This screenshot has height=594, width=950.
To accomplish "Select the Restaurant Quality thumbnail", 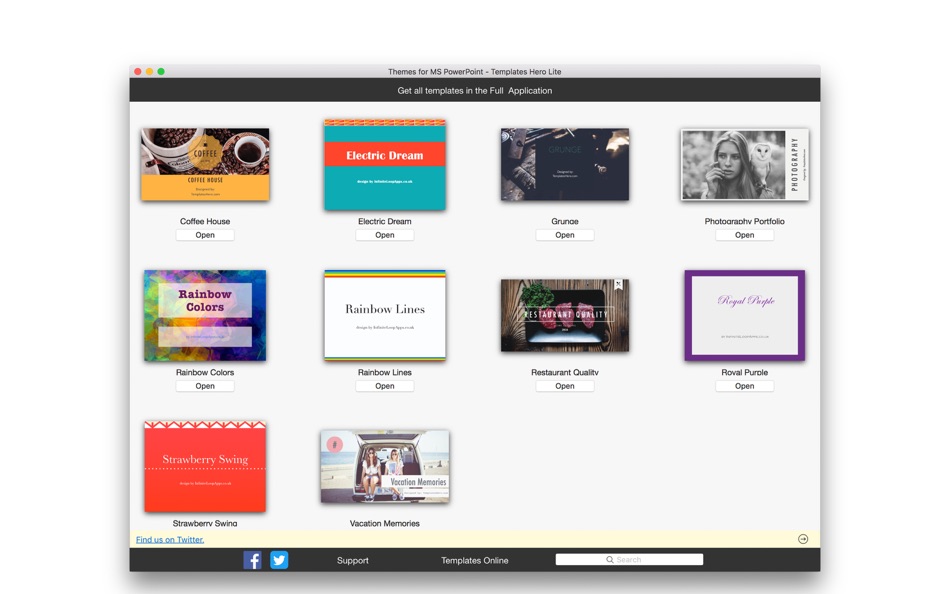I will pos(565,315).
